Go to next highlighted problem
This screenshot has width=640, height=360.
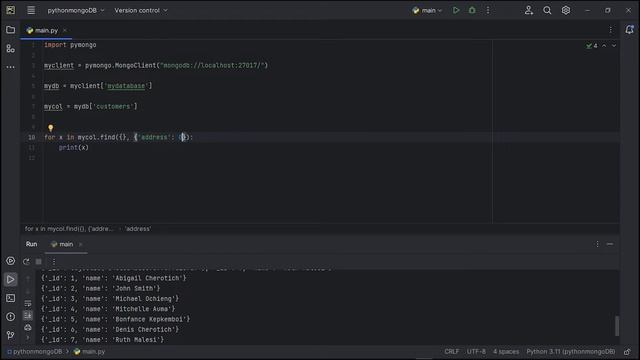tap(614, 46)
